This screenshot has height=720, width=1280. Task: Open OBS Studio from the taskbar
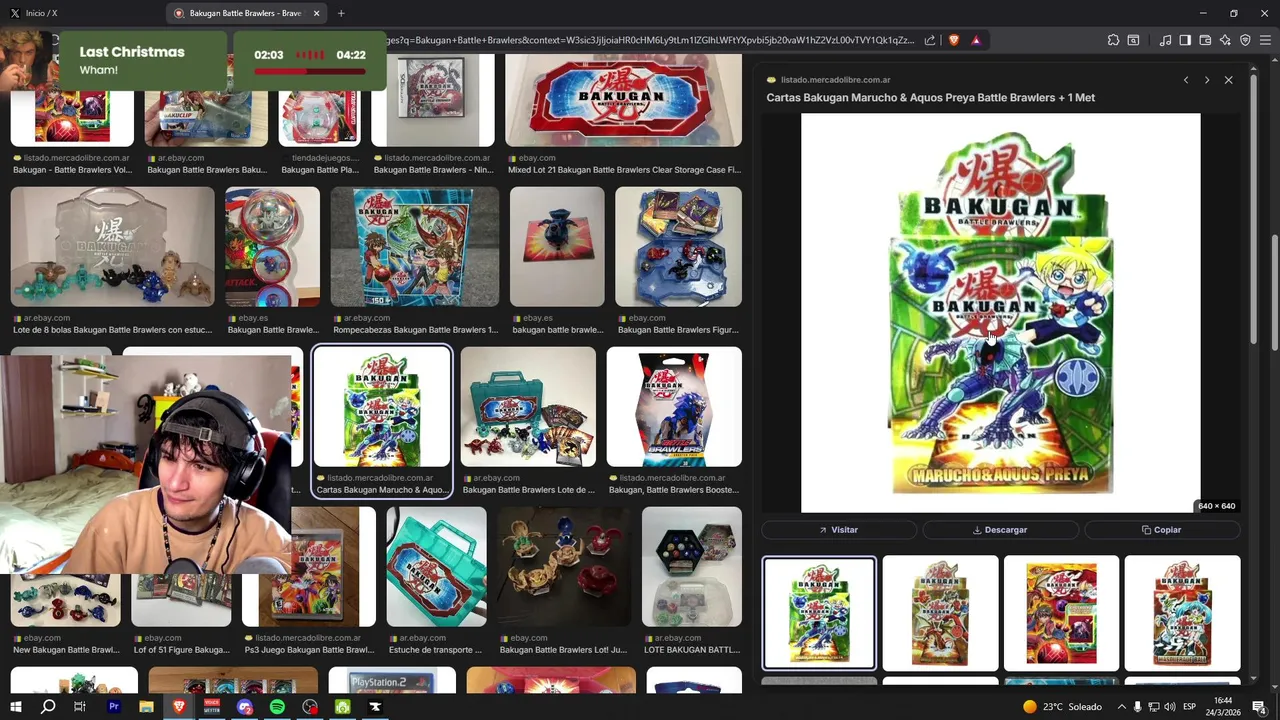pos(310,707)
